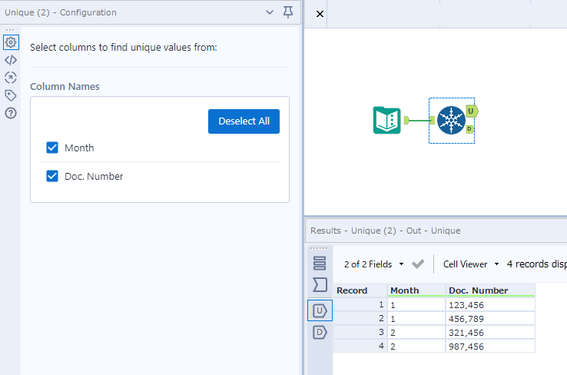Click the Input Data tool output anchor
The image size is (567, 375).
(406, 120)
